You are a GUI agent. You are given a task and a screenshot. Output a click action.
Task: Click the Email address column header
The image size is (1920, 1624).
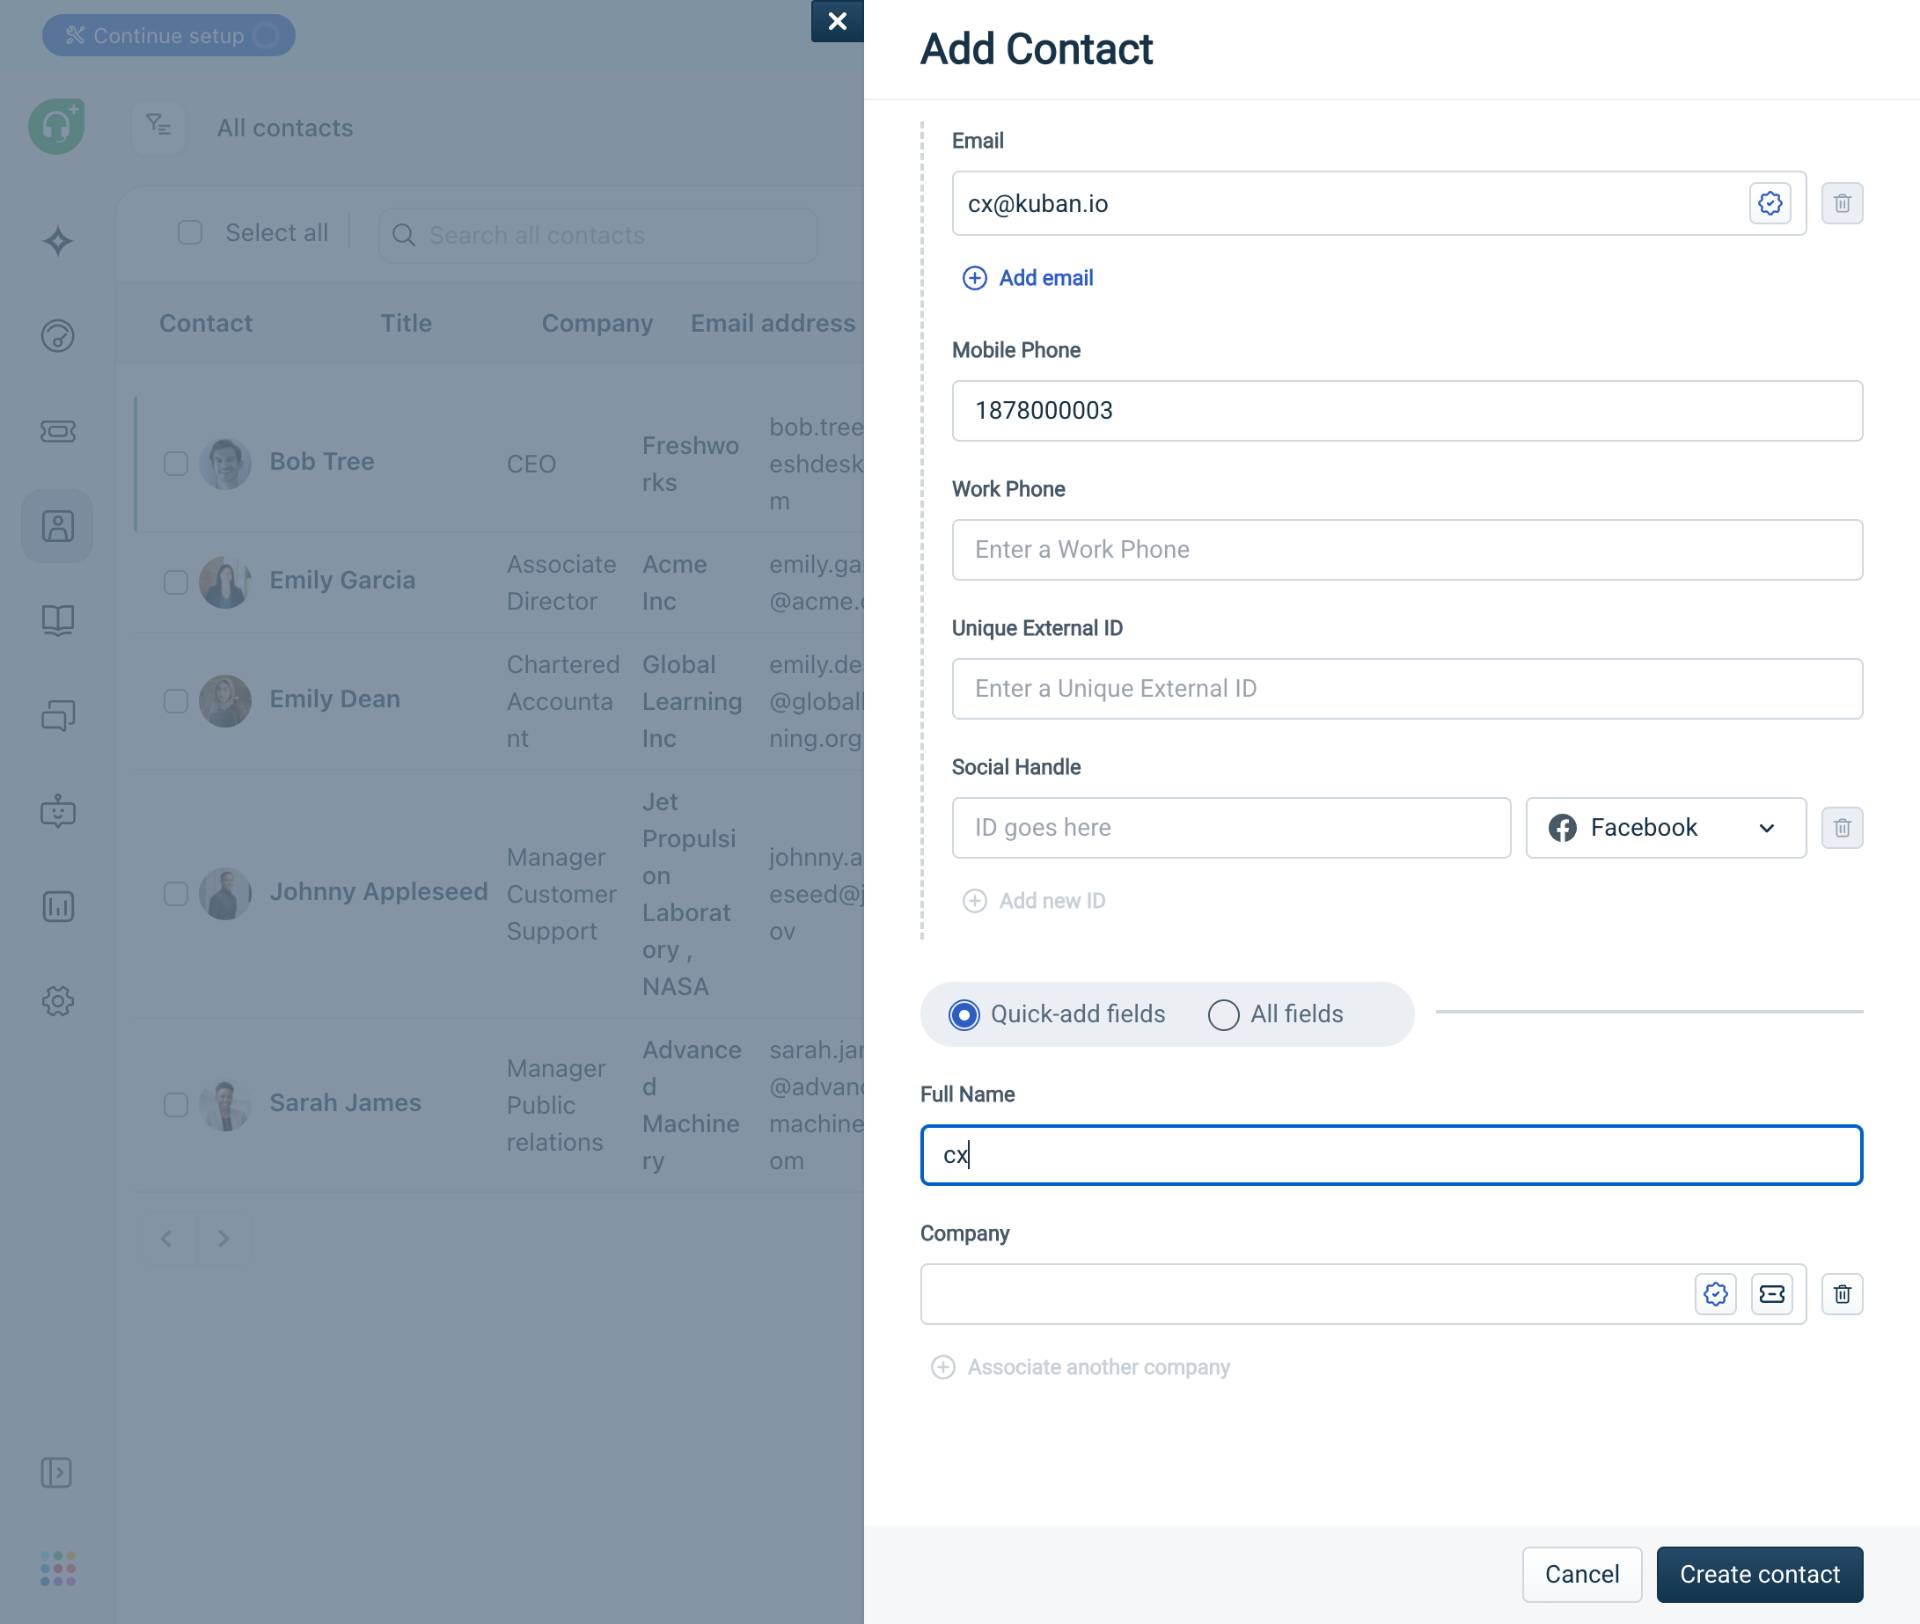click(773, 323)
